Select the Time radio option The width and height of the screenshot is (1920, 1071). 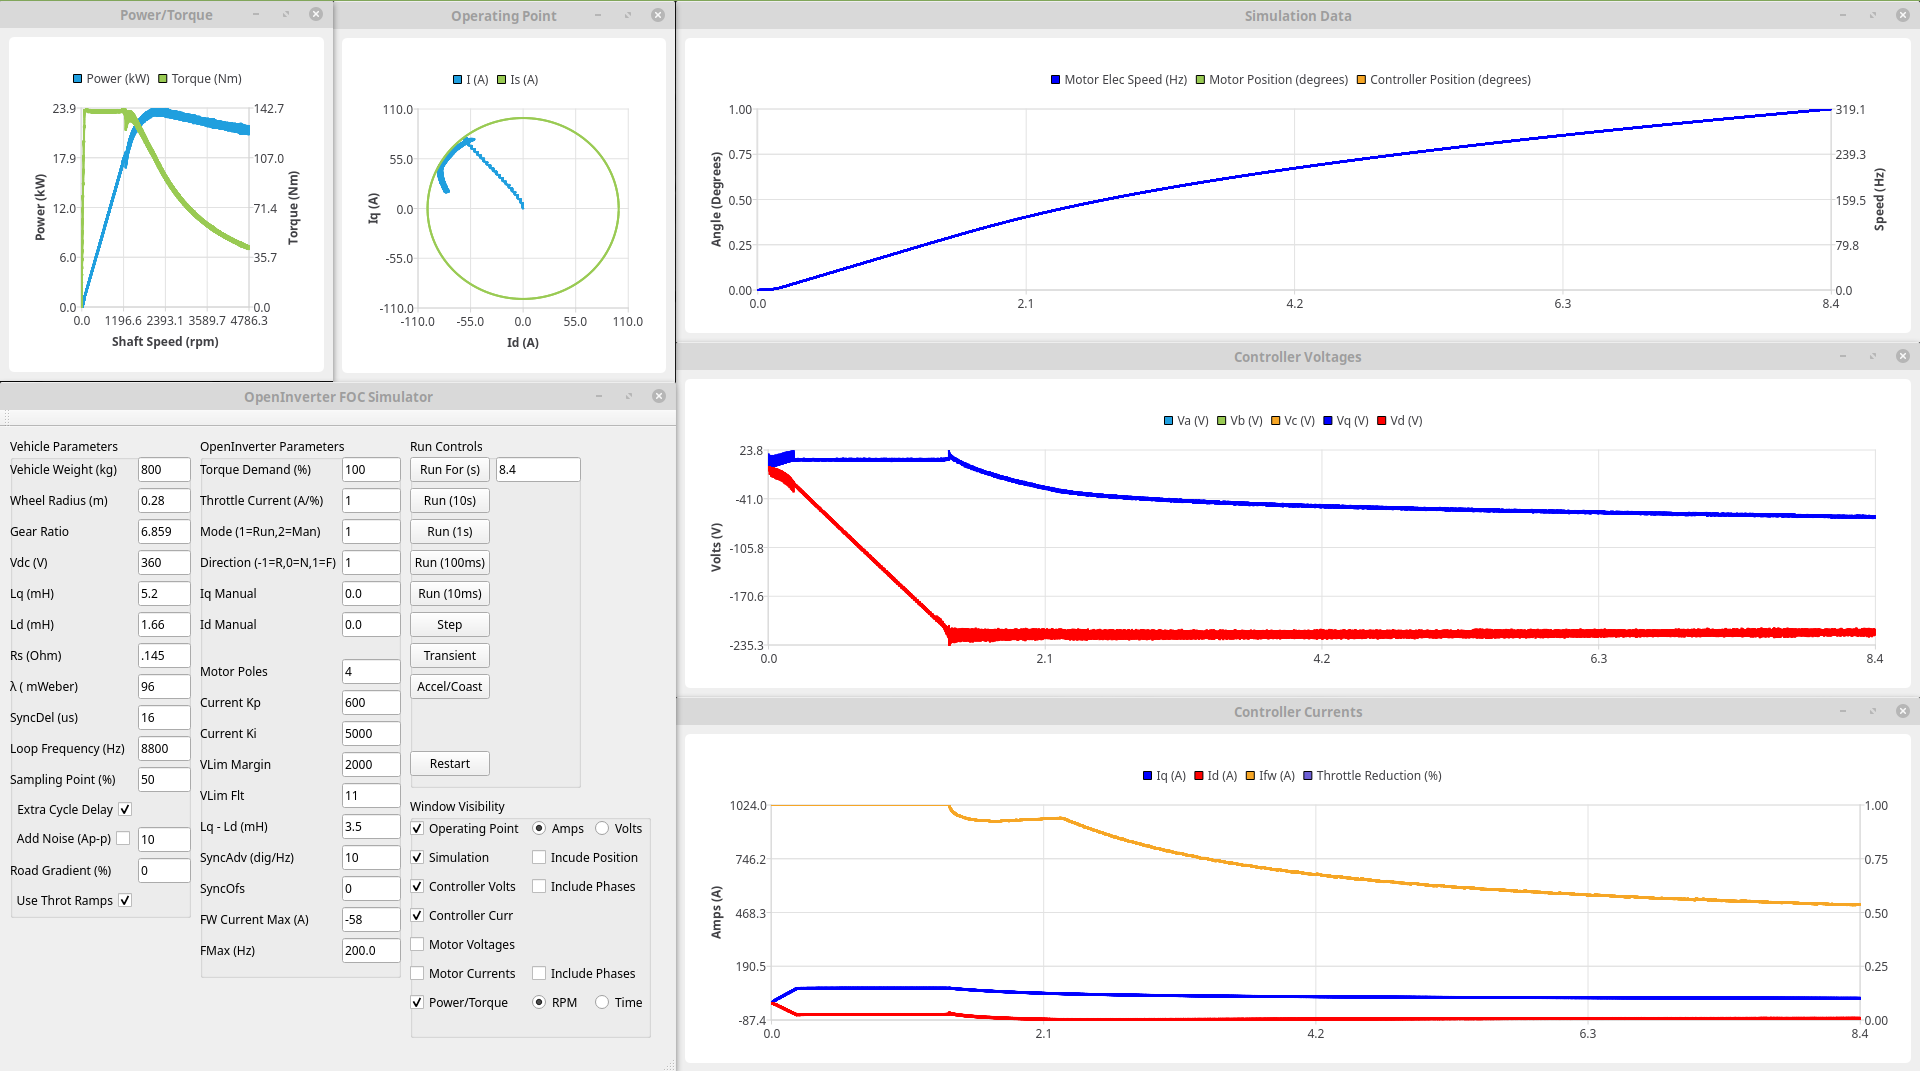(x=602, y=1003)
